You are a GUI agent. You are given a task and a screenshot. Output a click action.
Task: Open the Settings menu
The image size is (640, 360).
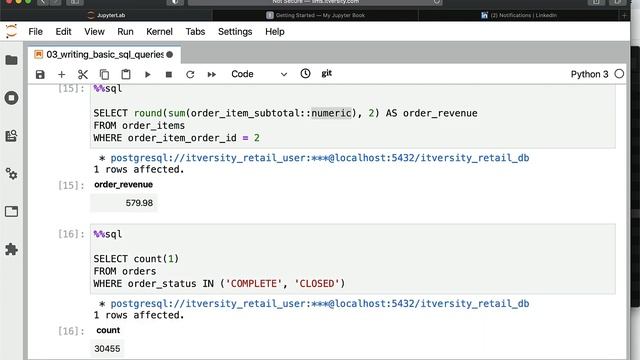[235, 31]
